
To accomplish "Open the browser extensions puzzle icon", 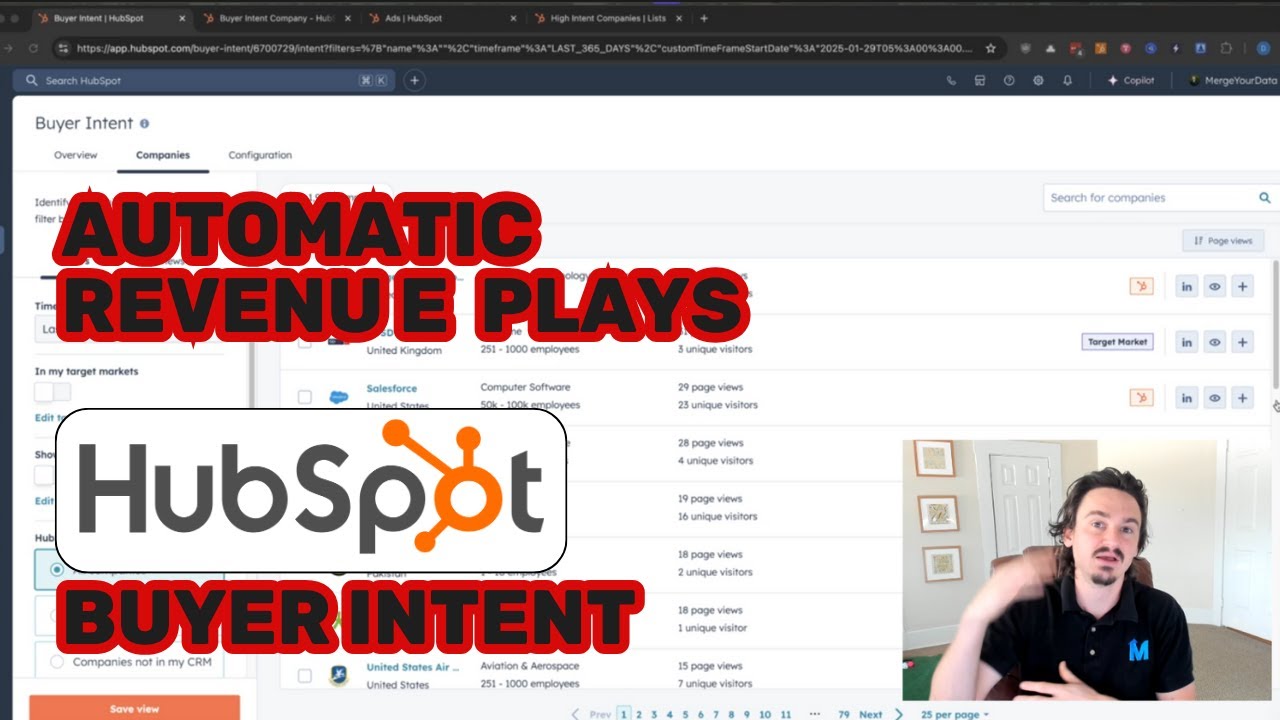I will click(x=1224, y=48).
